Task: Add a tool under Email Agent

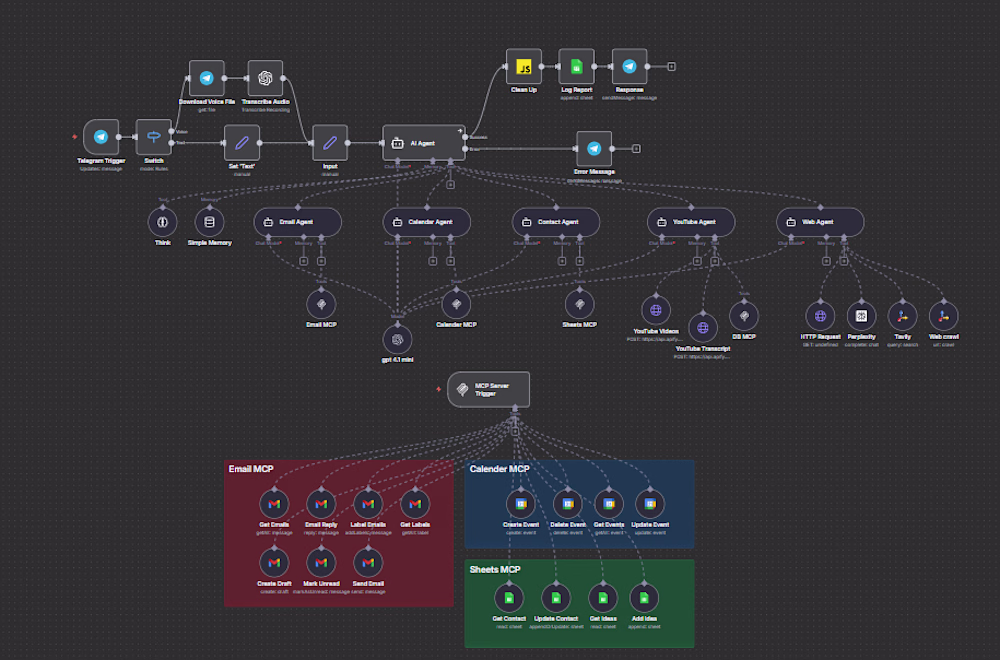Action: [321, 261]
